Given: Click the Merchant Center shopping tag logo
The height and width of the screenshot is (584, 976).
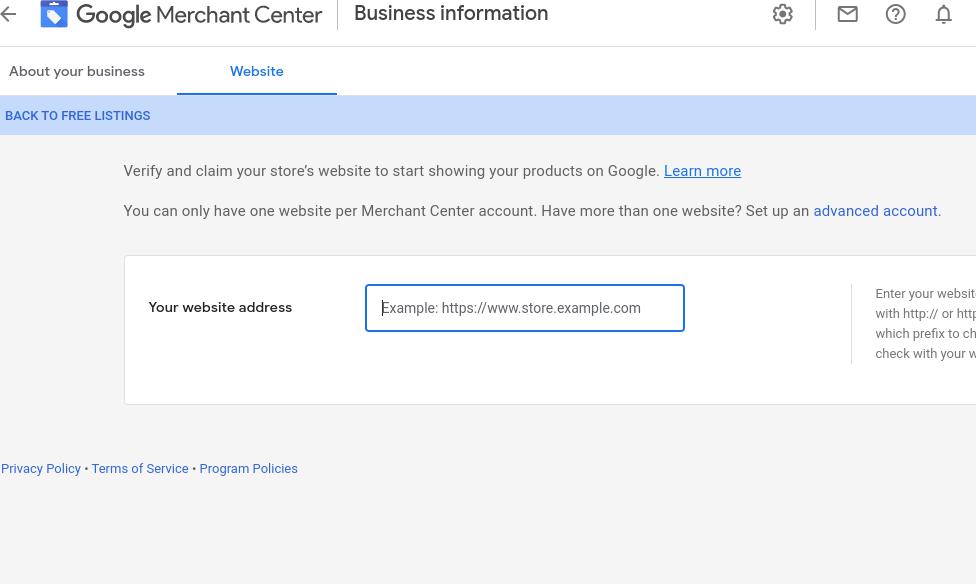Looking at the screenshot, I should pyautogui.click(x=54, y=14).
